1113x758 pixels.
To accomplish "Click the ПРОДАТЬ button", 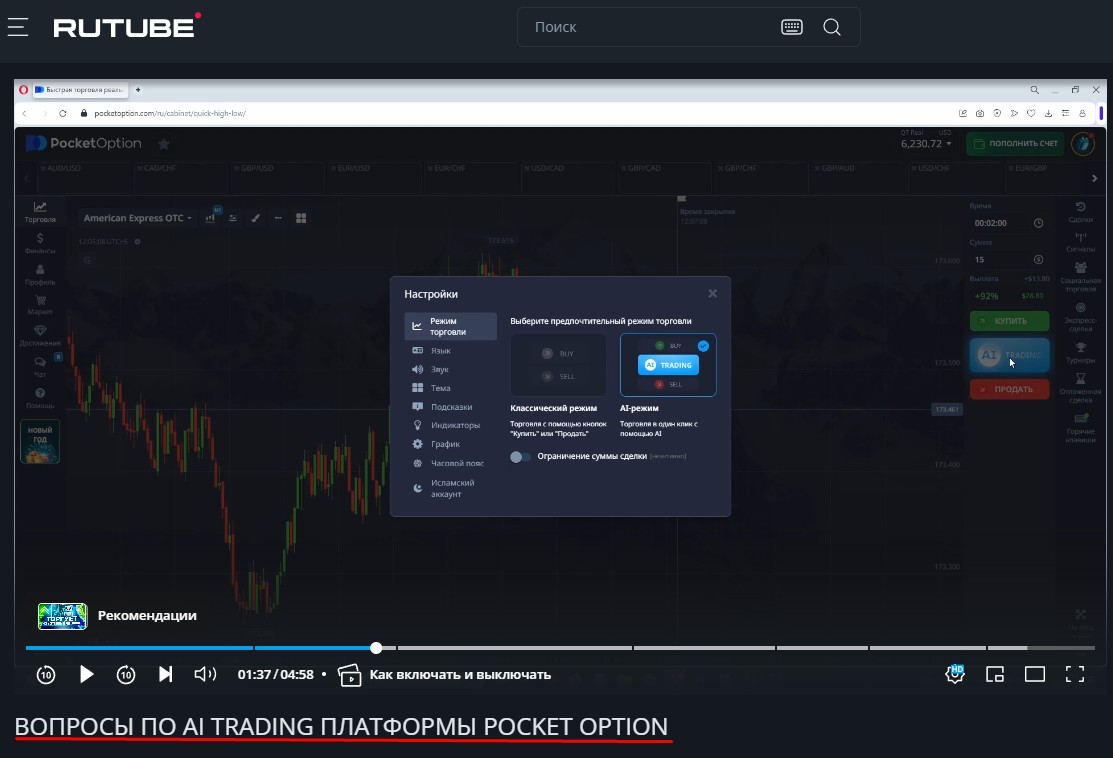I will 1009,389.
